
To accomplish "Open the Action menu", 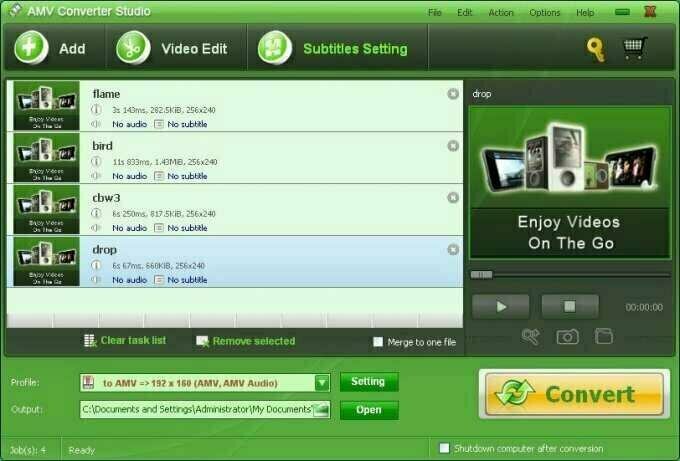I will [x=501, y=13].
